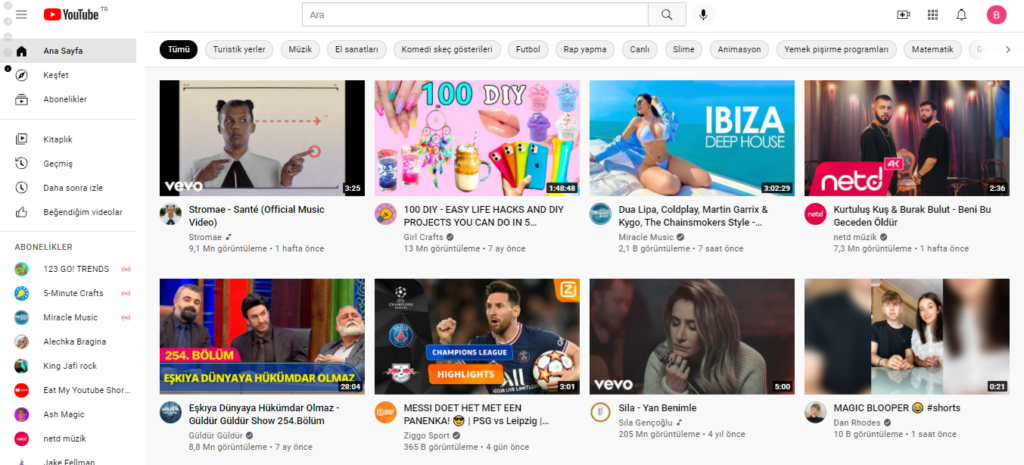Open the Stromae - Santé video title

257,216
